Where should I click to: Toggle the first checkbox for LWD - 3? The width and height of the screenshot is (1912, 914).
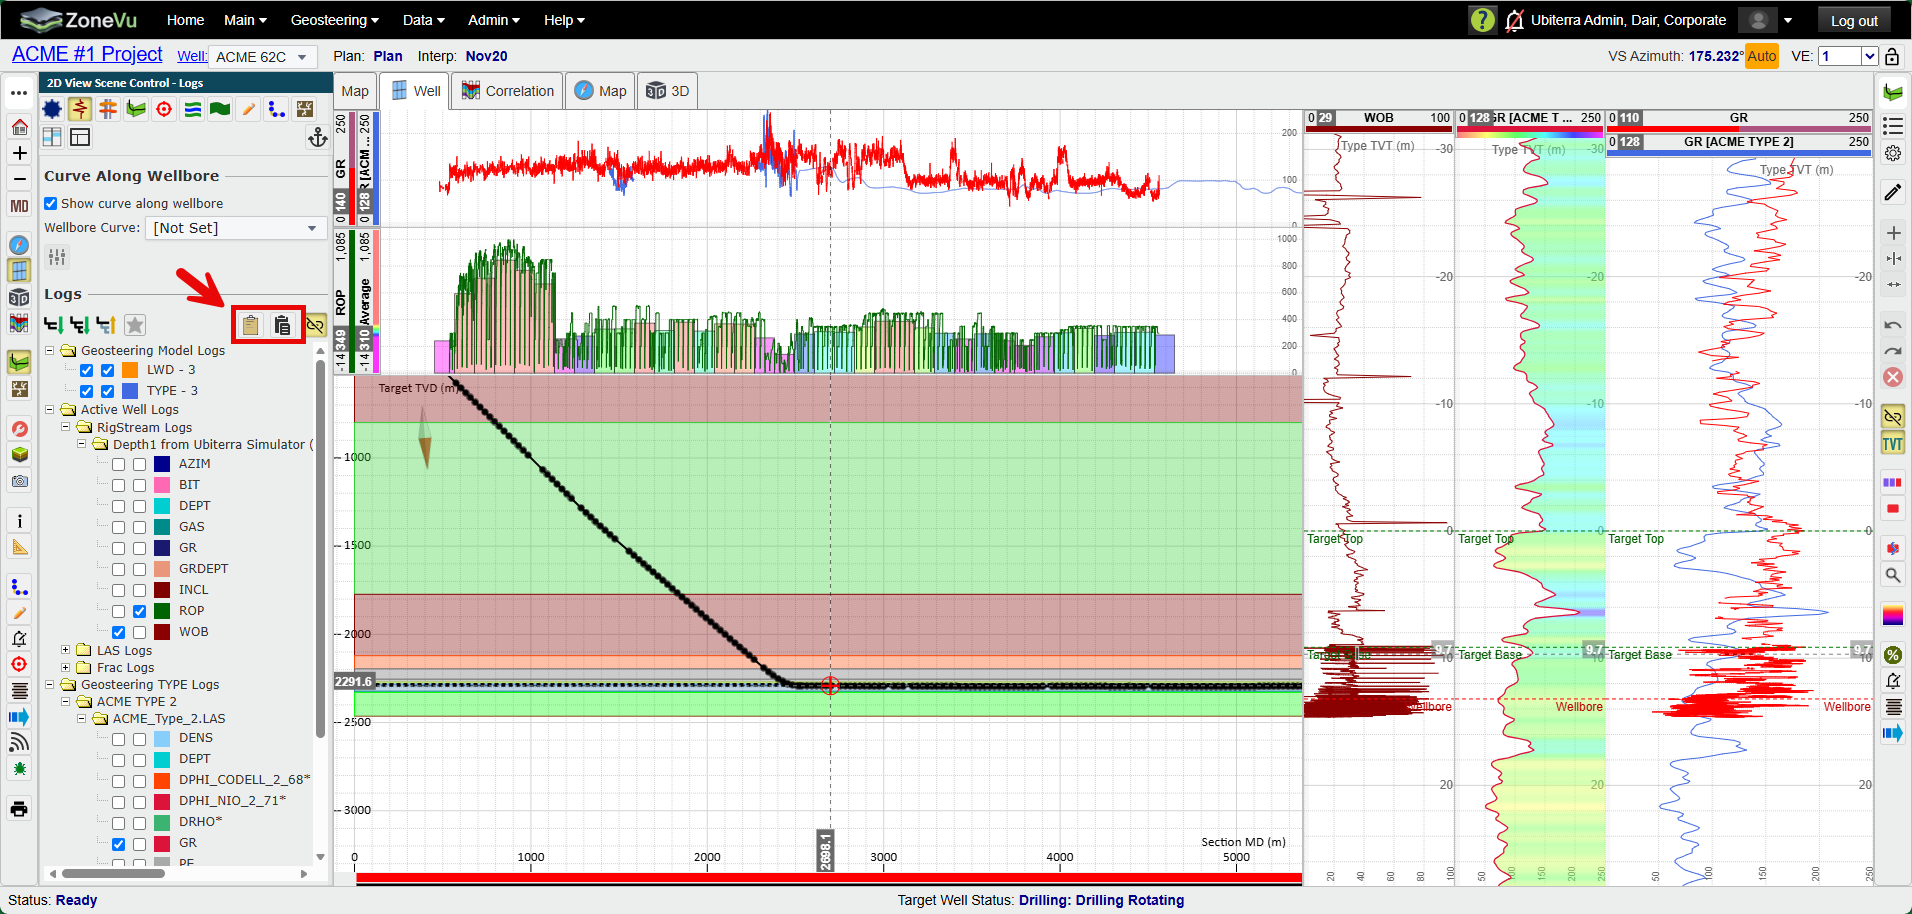point(87,370)
